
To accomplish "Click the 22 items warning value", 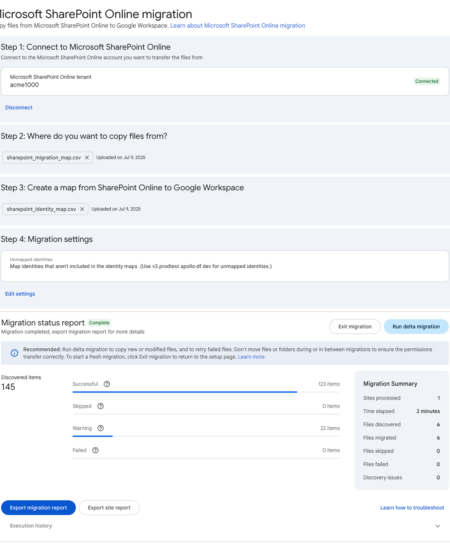I will pyautogui.click(x=330, y=428).
